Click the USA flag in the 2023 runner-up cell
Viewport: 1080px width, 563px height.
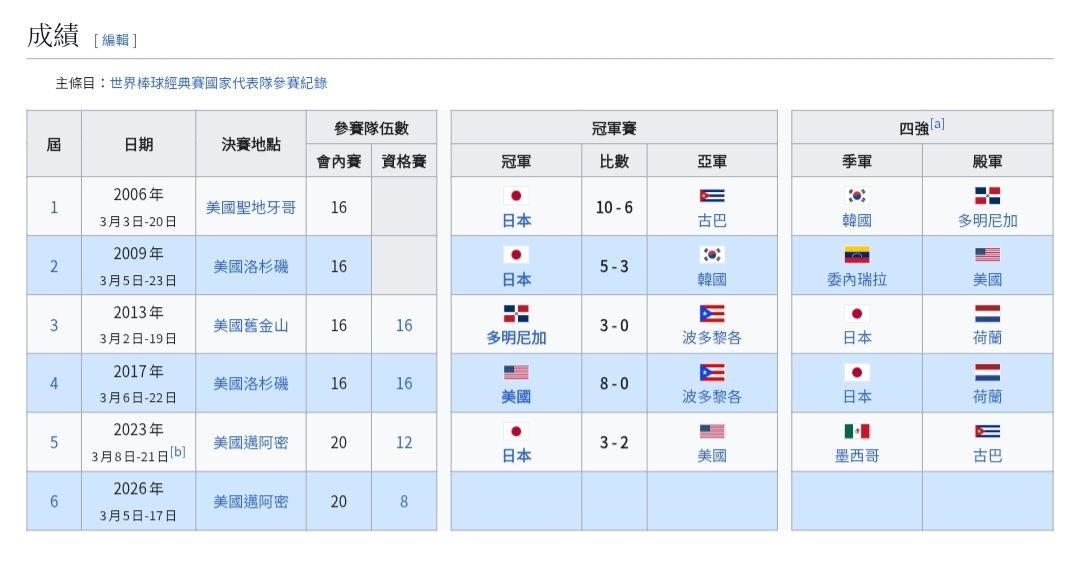tap(712, 431)
